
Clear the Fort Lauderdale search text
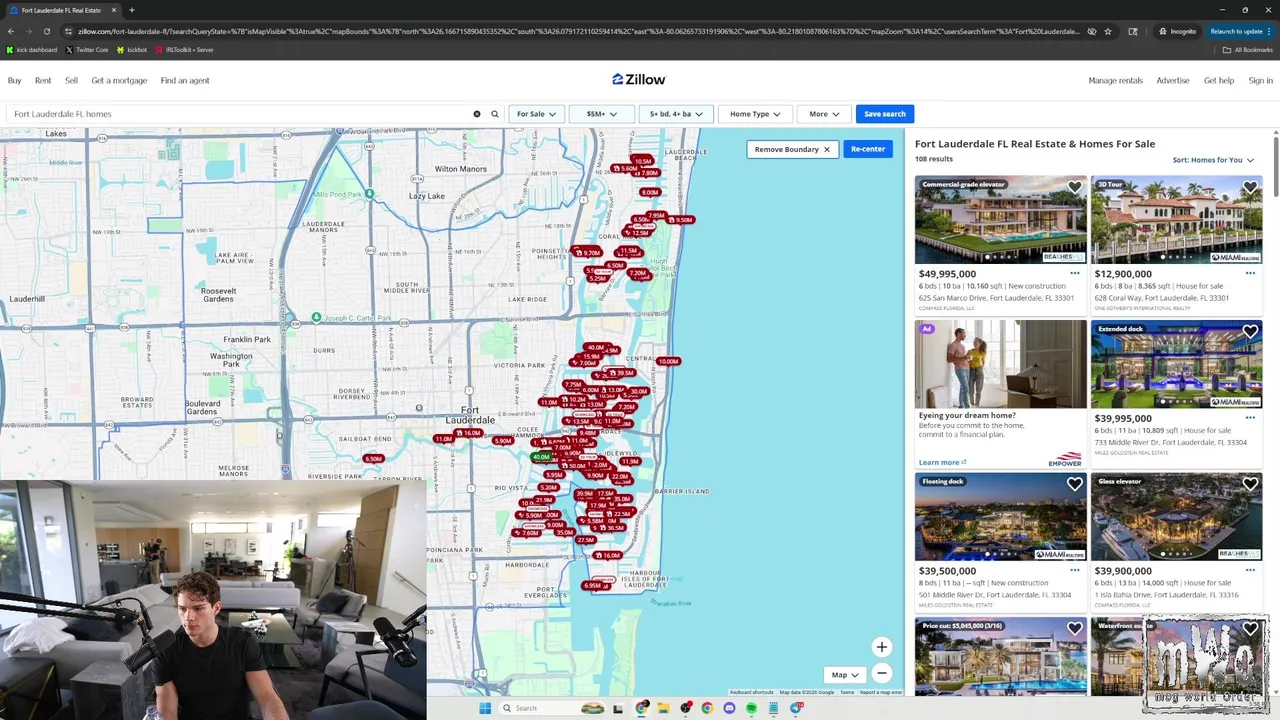pos(477,114)
